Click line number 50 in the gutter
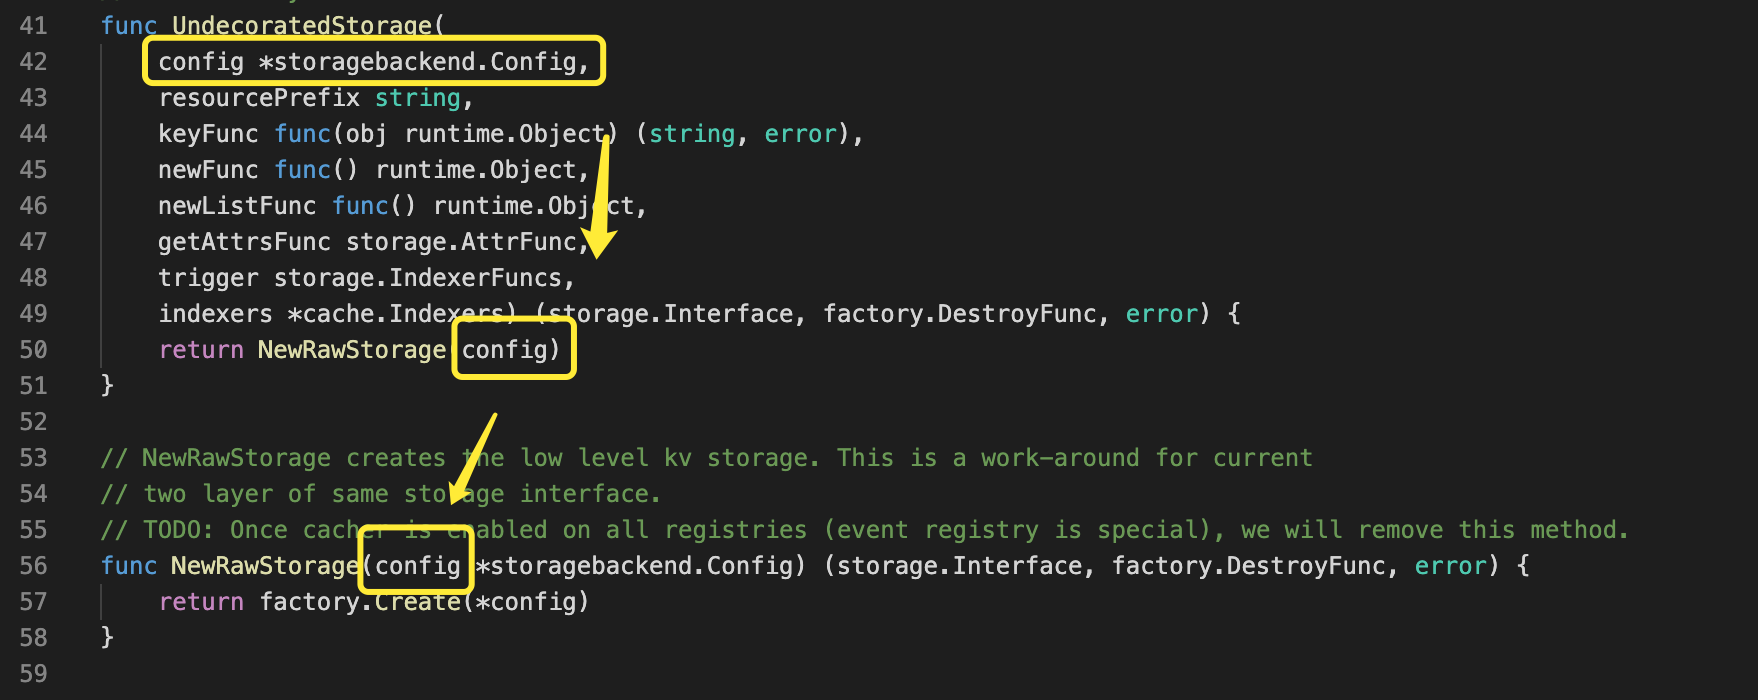The height and width of the screenshot is (700, 1758). (x=33, y=350)
